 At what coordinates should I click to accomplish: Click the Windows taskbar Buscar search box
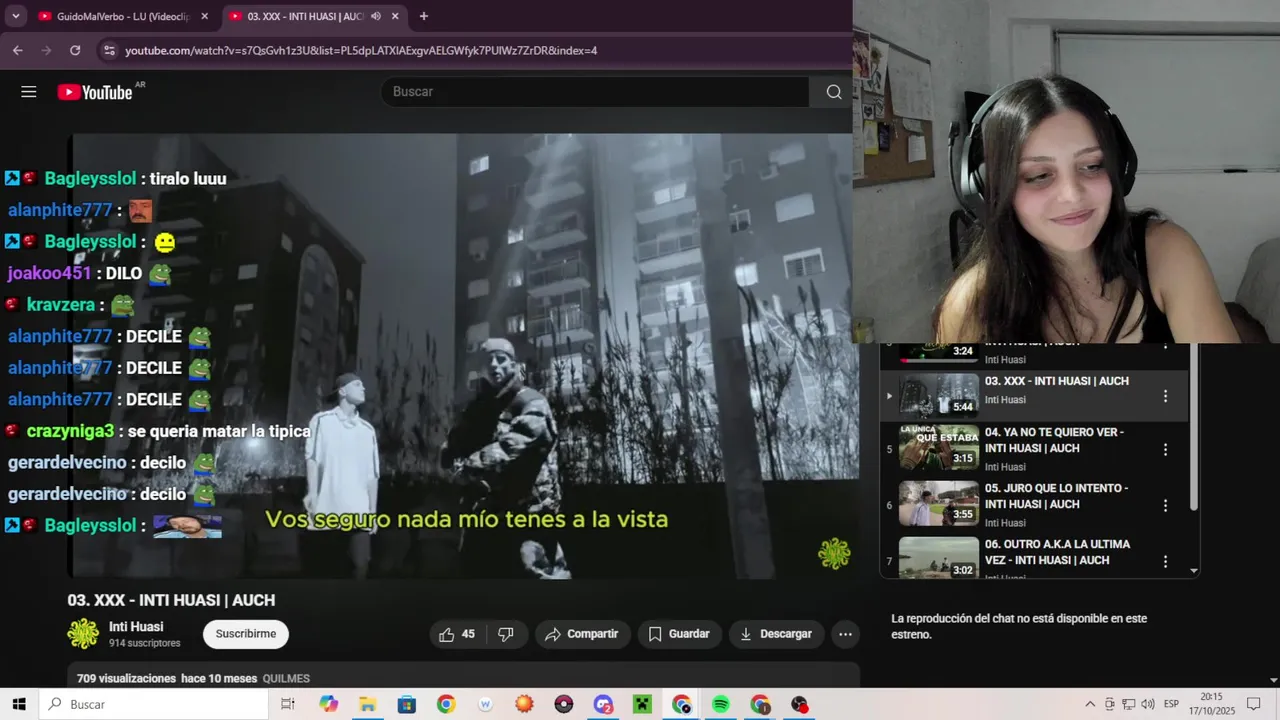pos(154,704)
